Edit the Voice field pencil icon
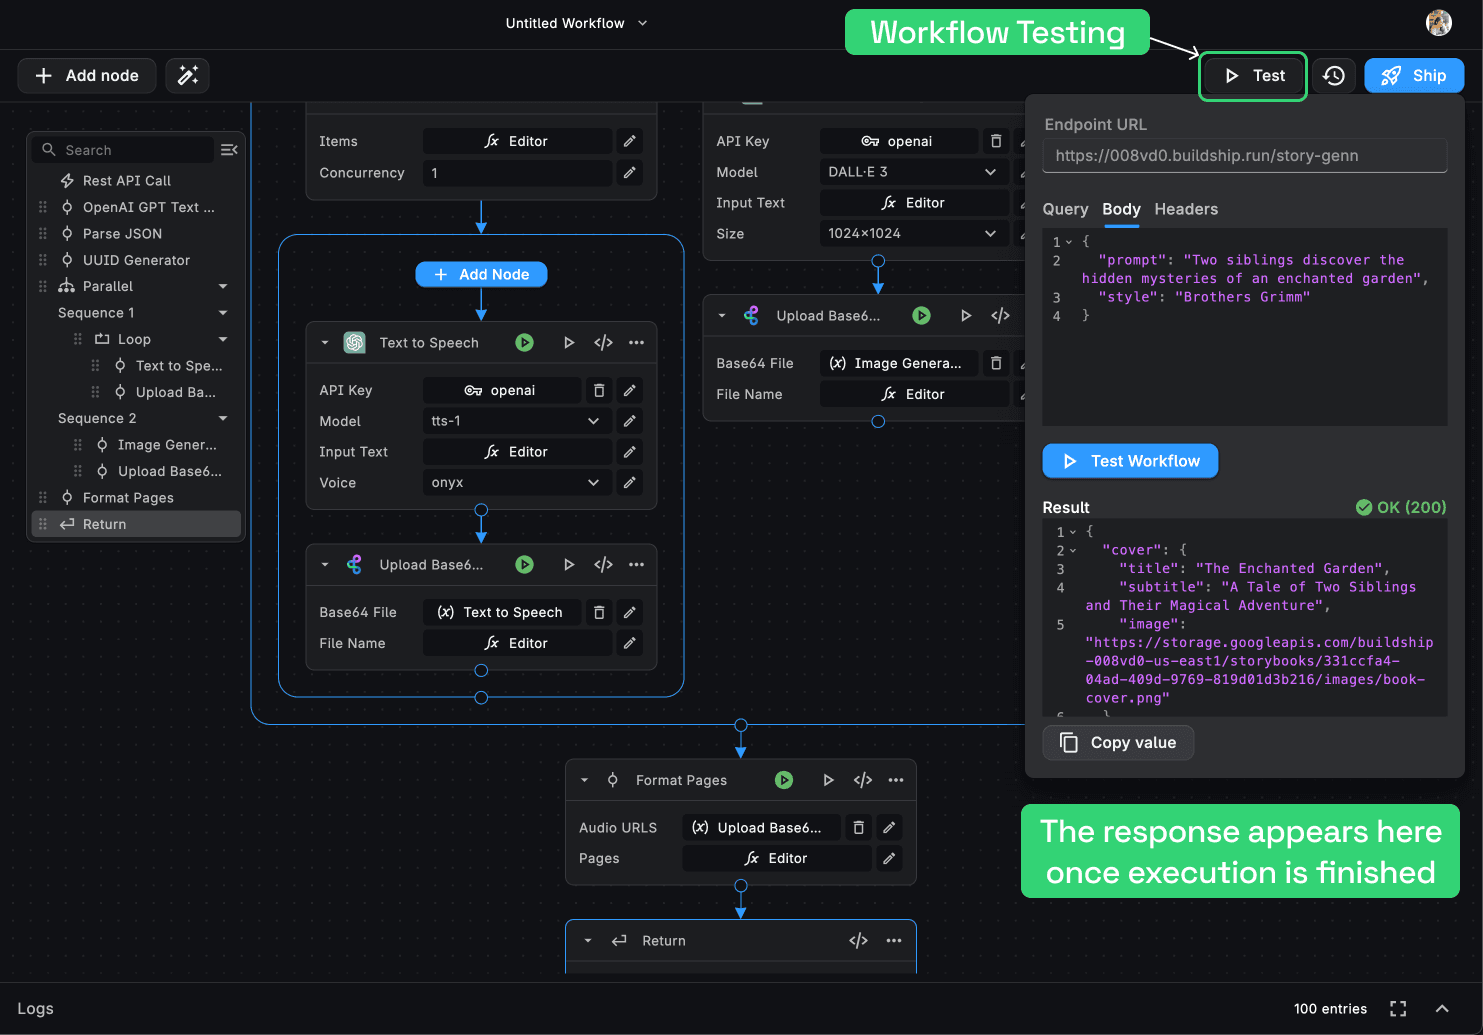 pyautogui.click(x=629, y=483)
